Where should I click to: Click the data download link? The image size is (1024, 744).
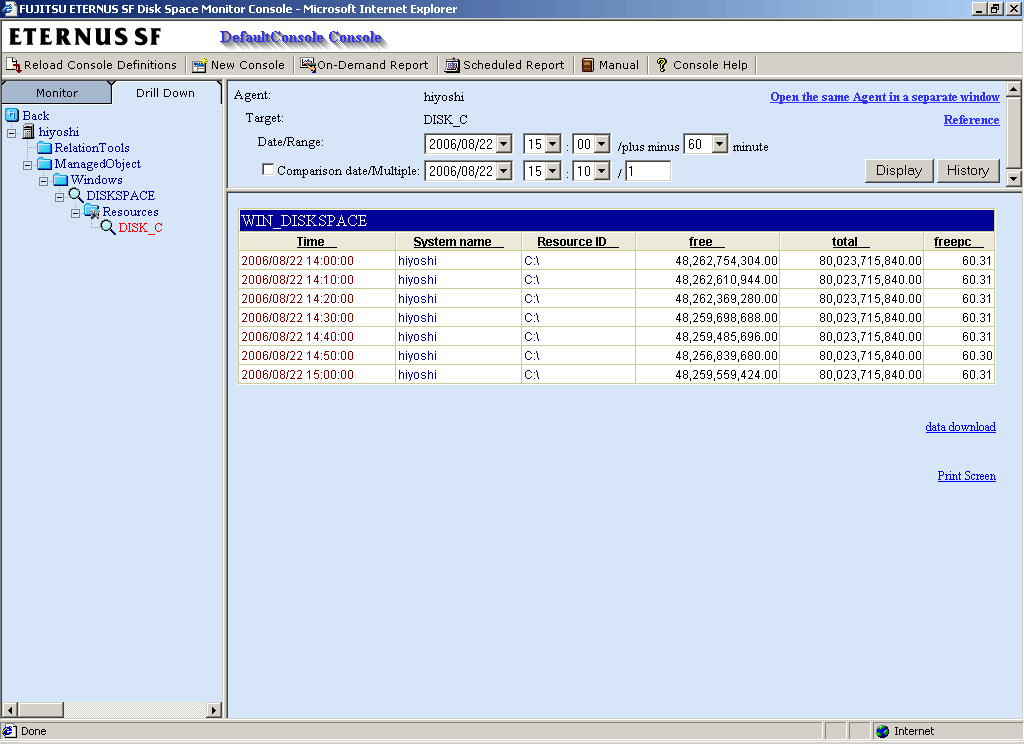[x=960, y=427]
